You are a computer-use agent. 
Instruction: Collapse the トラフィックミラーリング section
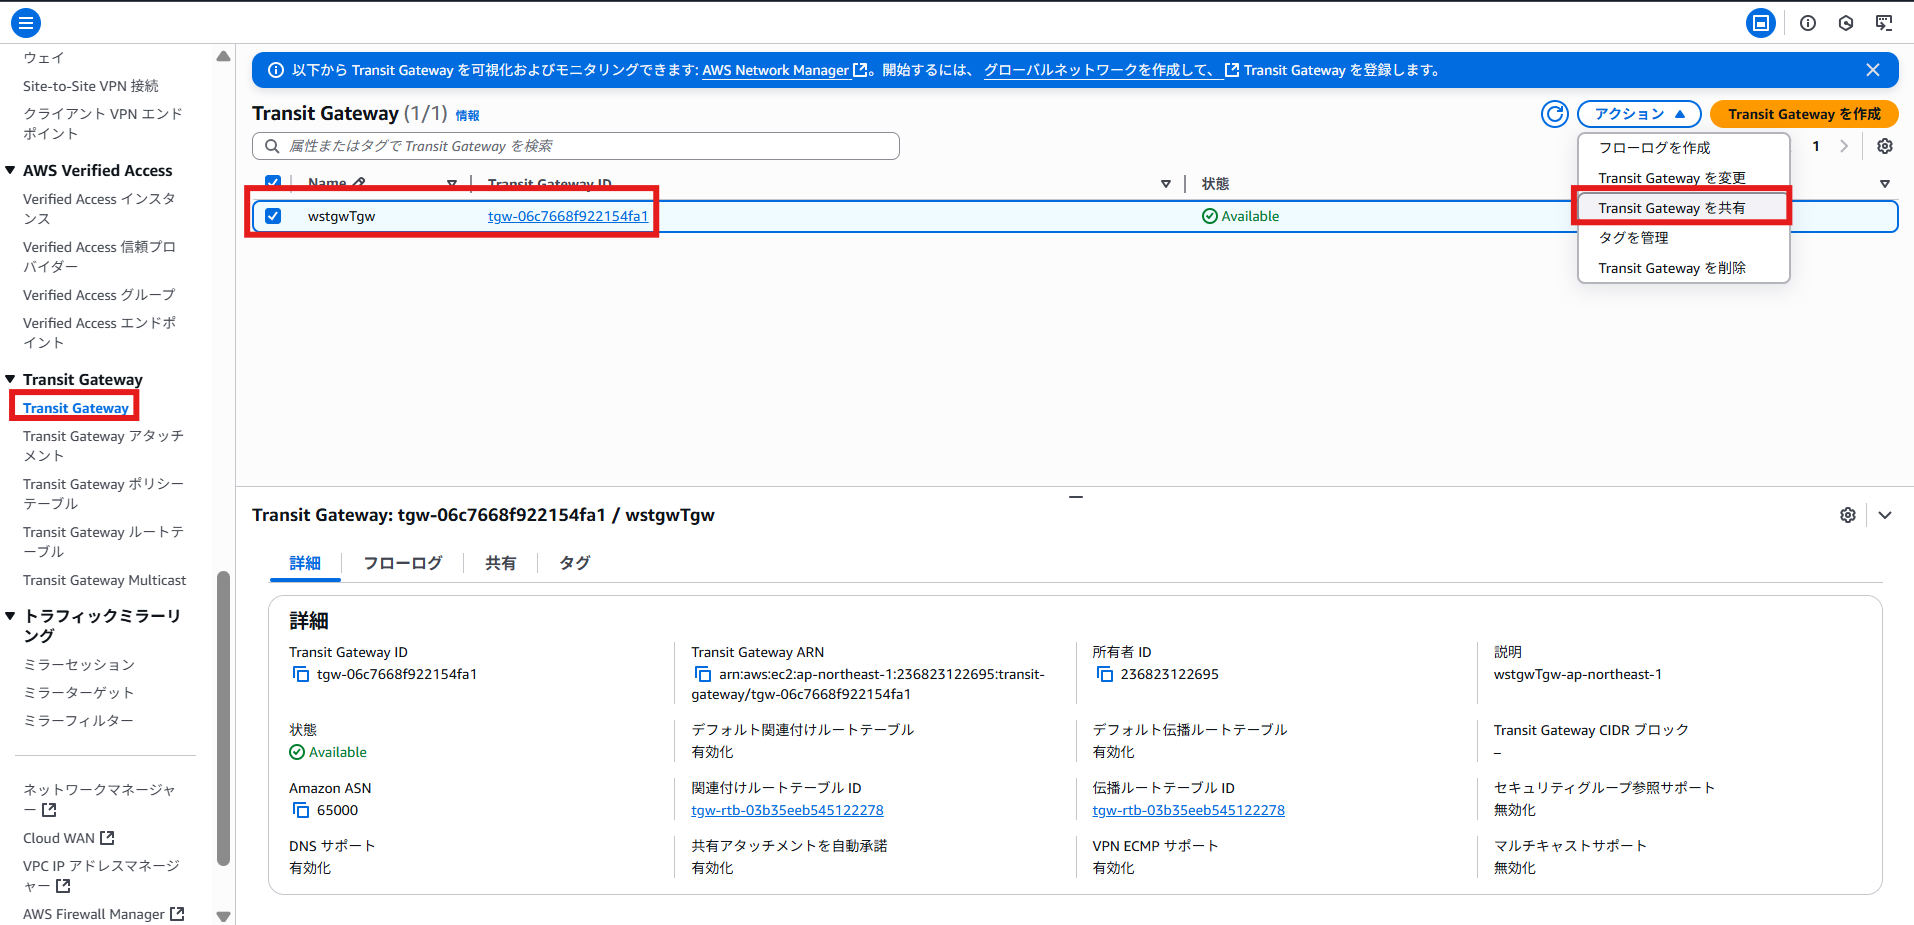point(10,616)
